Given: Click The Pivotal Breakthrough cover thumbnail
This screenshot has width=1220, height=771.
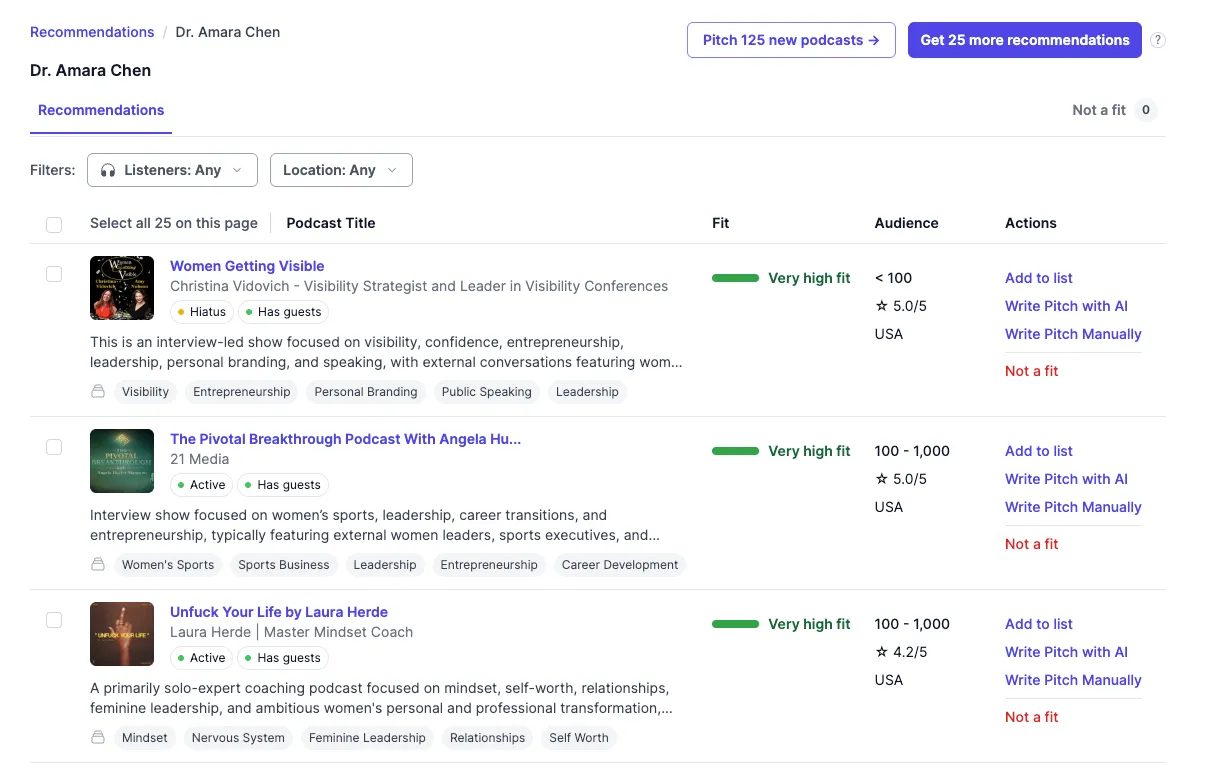Looking at the screenshot, I should point(122,461).
